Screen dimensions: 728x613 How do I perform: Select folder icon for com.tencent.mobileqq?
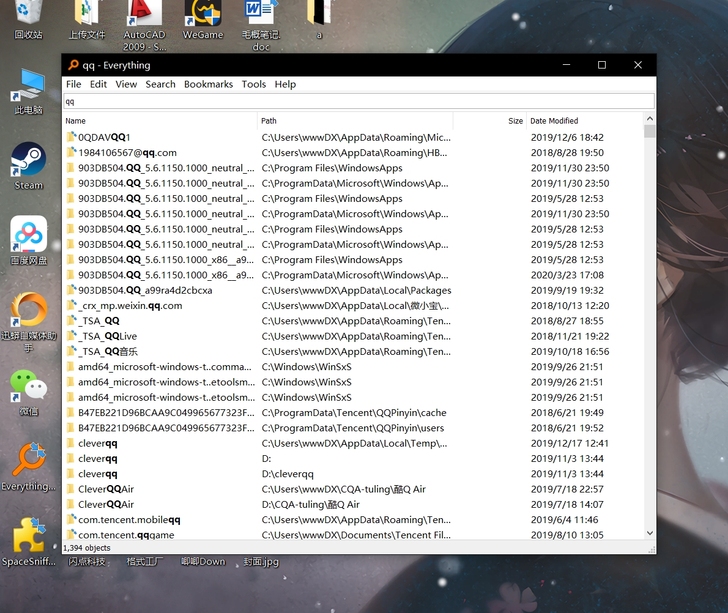pyautogui.click(x=71, y=519)
